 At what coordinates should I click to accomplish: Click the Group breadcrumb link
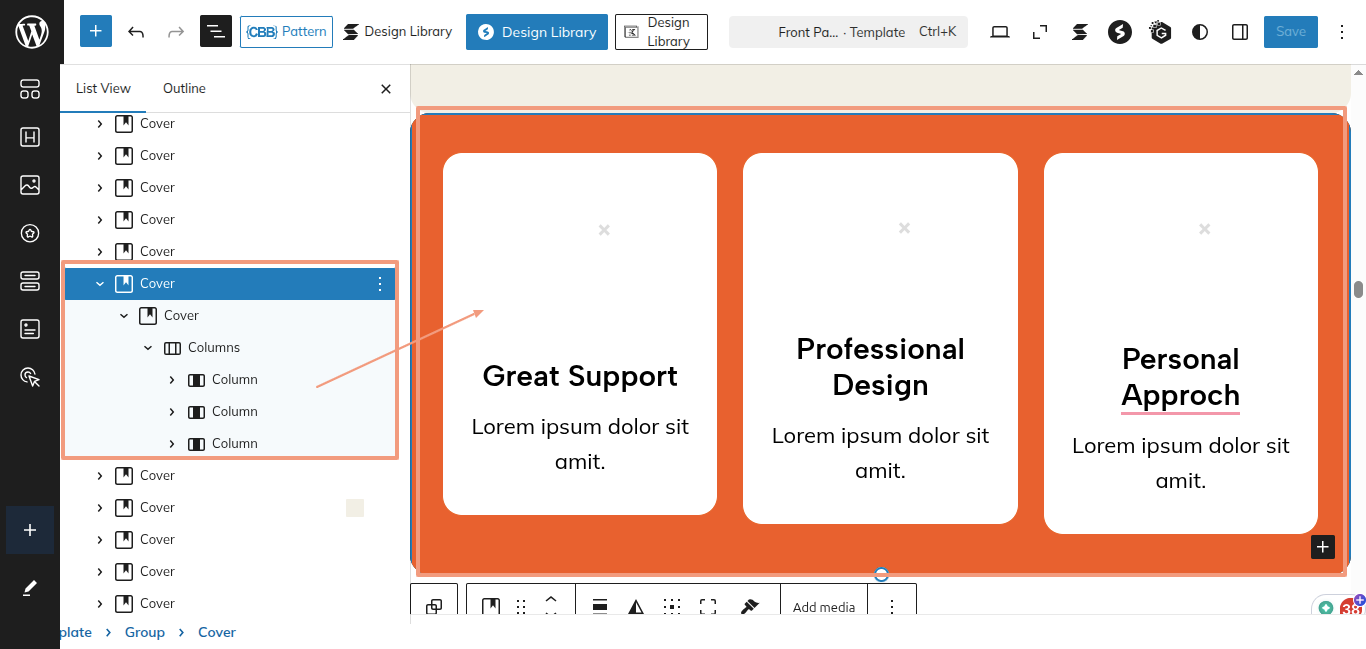(145, 632)
